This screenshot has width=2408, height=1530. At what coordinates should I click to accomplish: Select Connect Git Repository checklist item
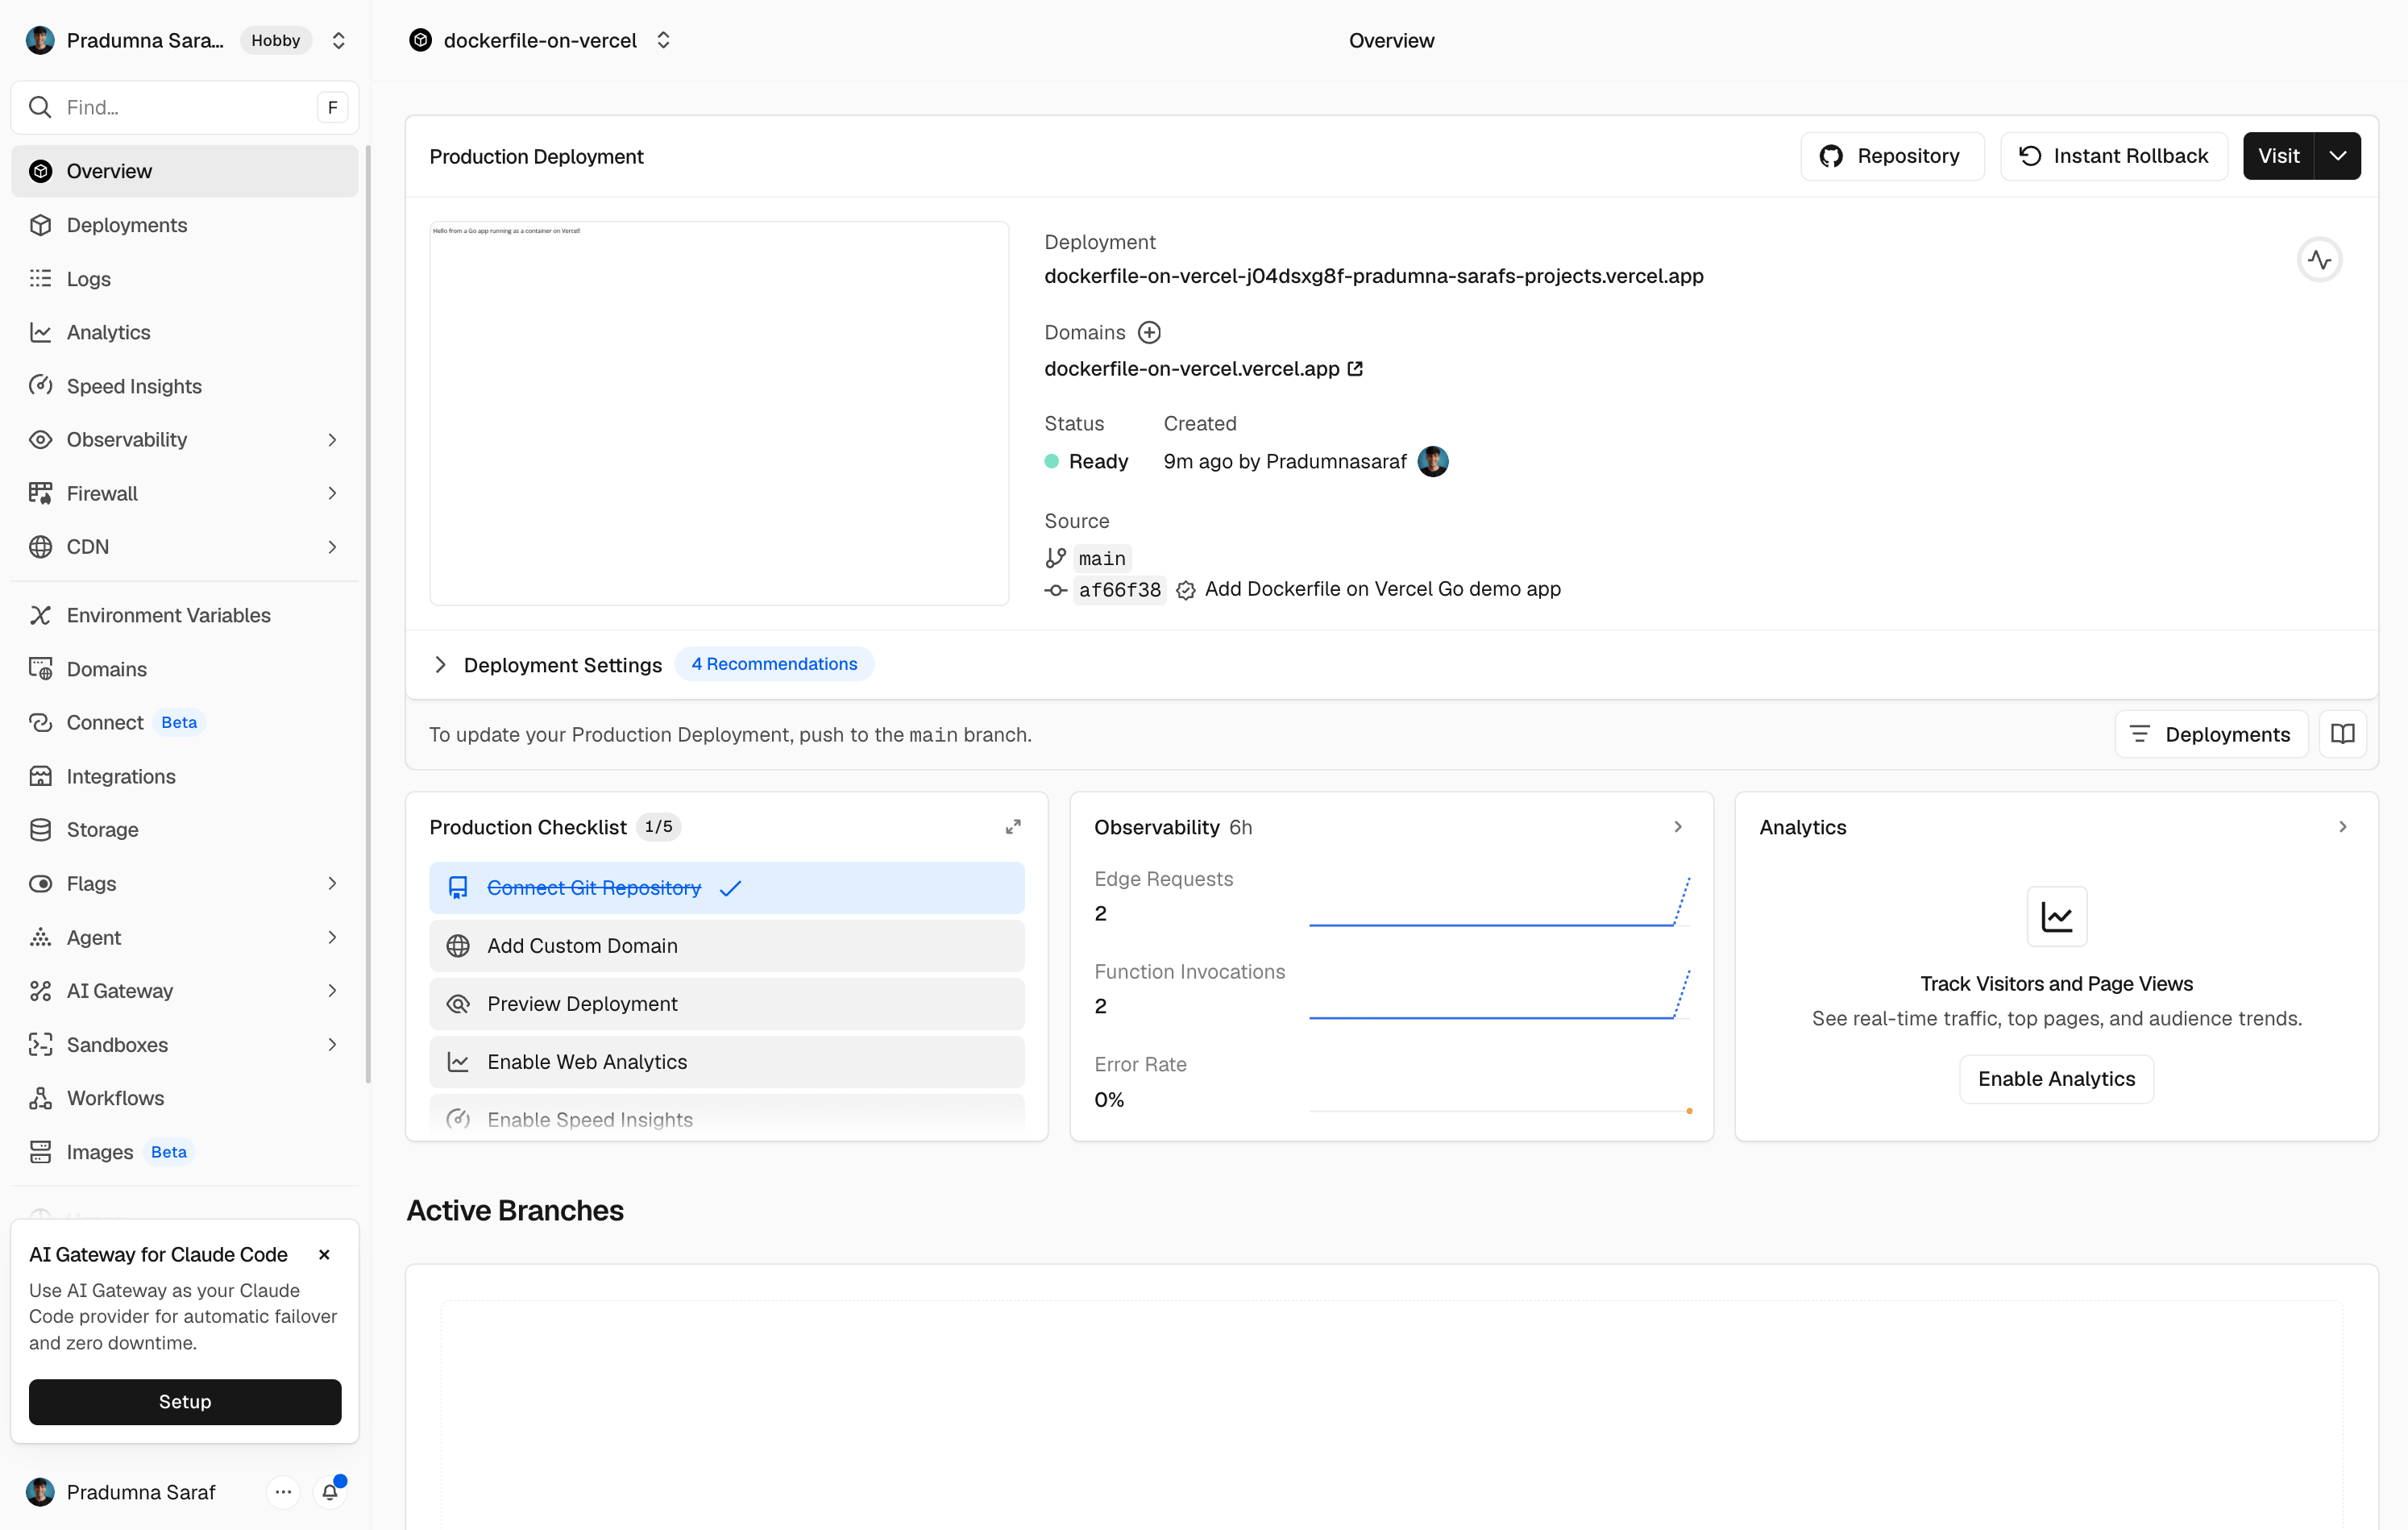tap(727, 888)
